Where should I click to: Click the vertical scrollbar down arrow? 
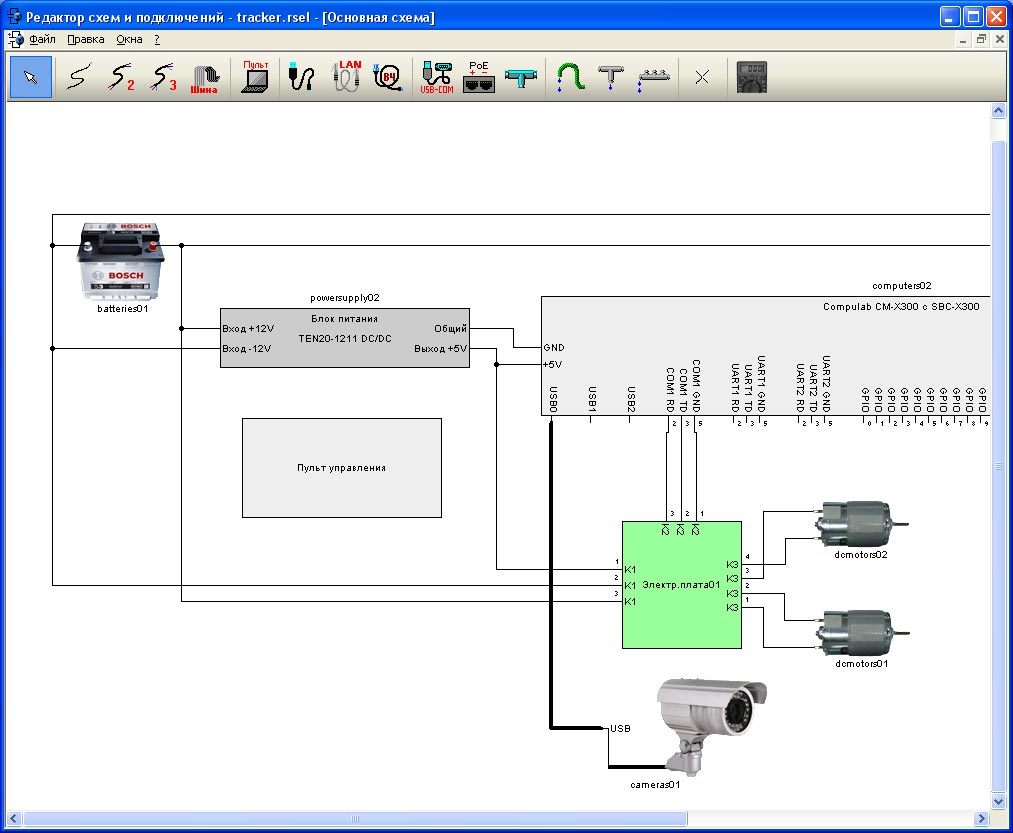click(x=998, y=802)
